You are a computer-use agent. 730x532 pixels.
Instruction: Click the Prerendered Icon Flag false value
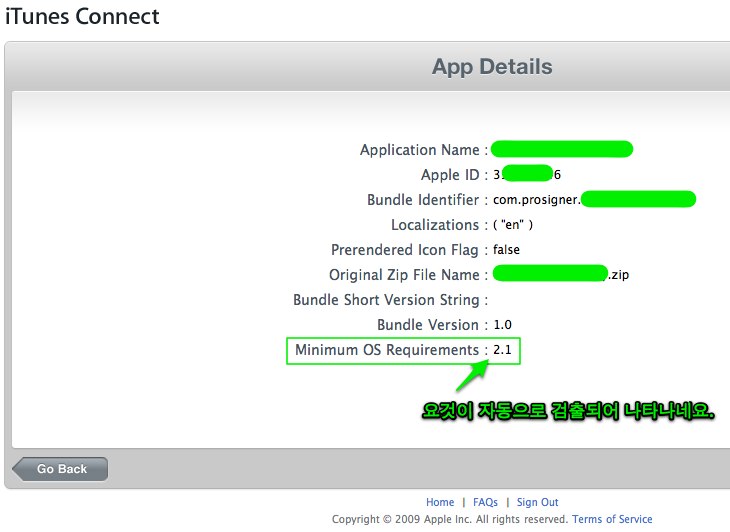(507, 249)
